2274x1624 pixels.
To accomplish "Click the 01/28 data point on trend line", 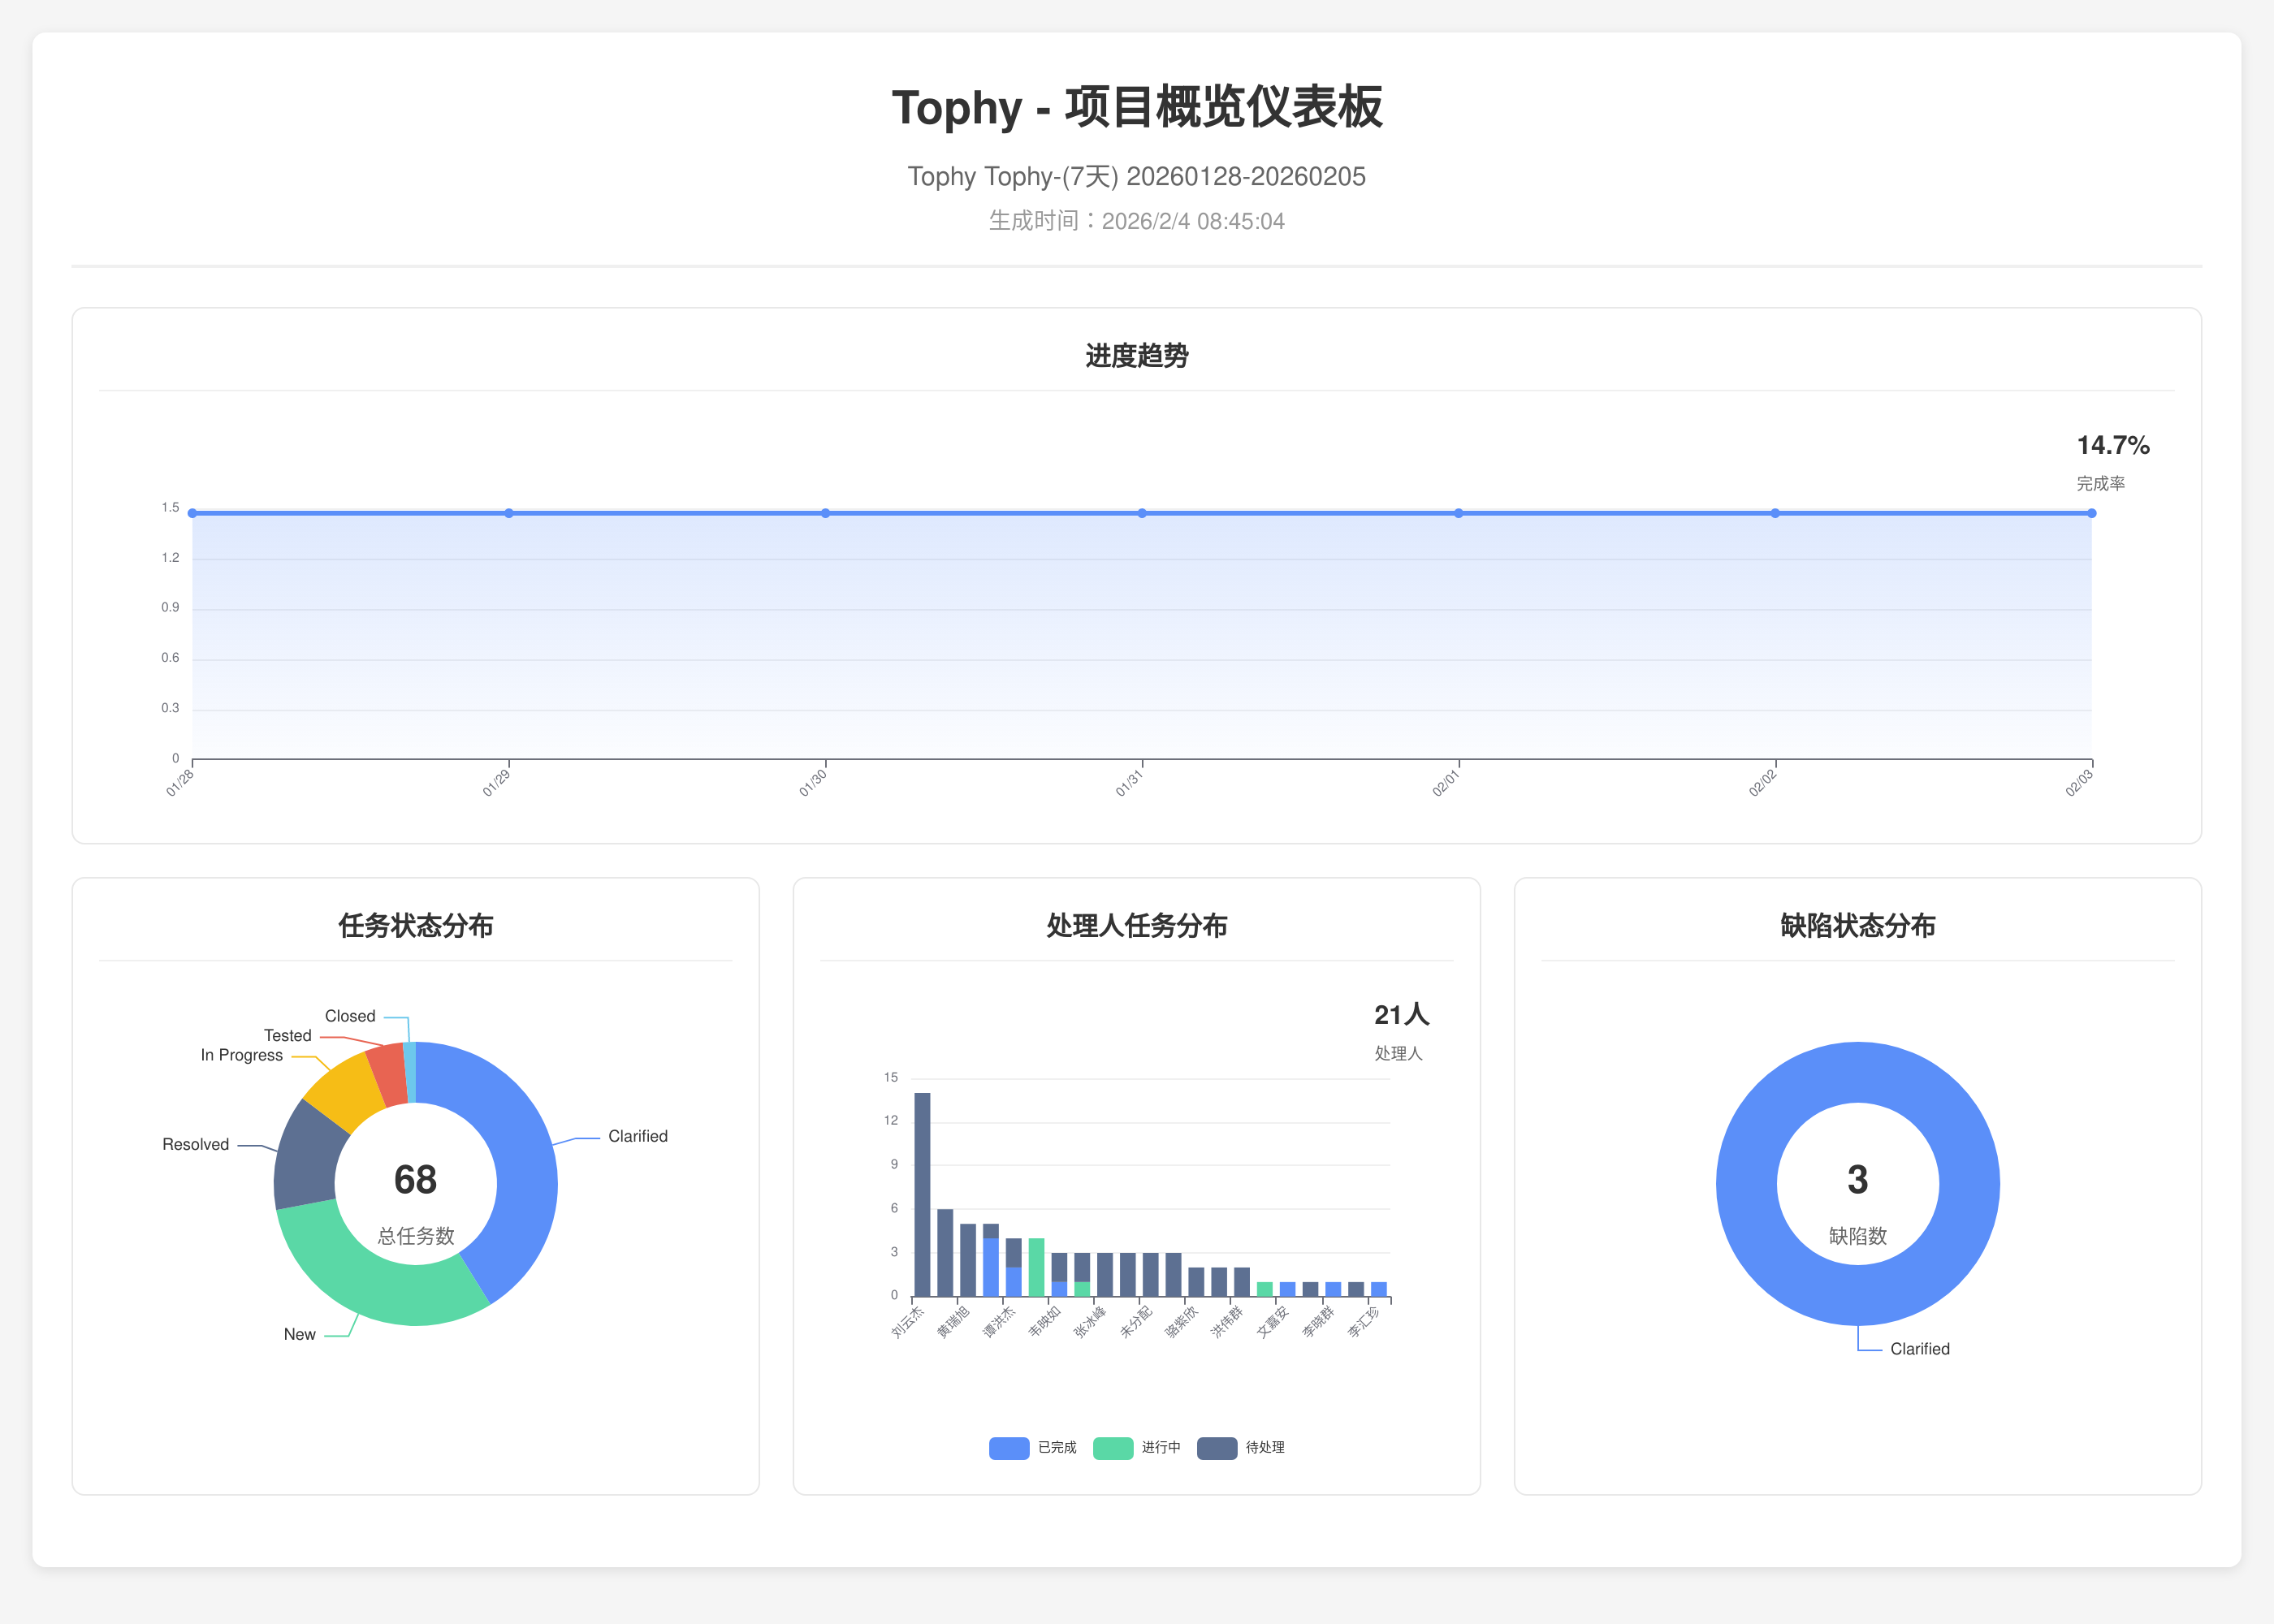I will (193, 513).
